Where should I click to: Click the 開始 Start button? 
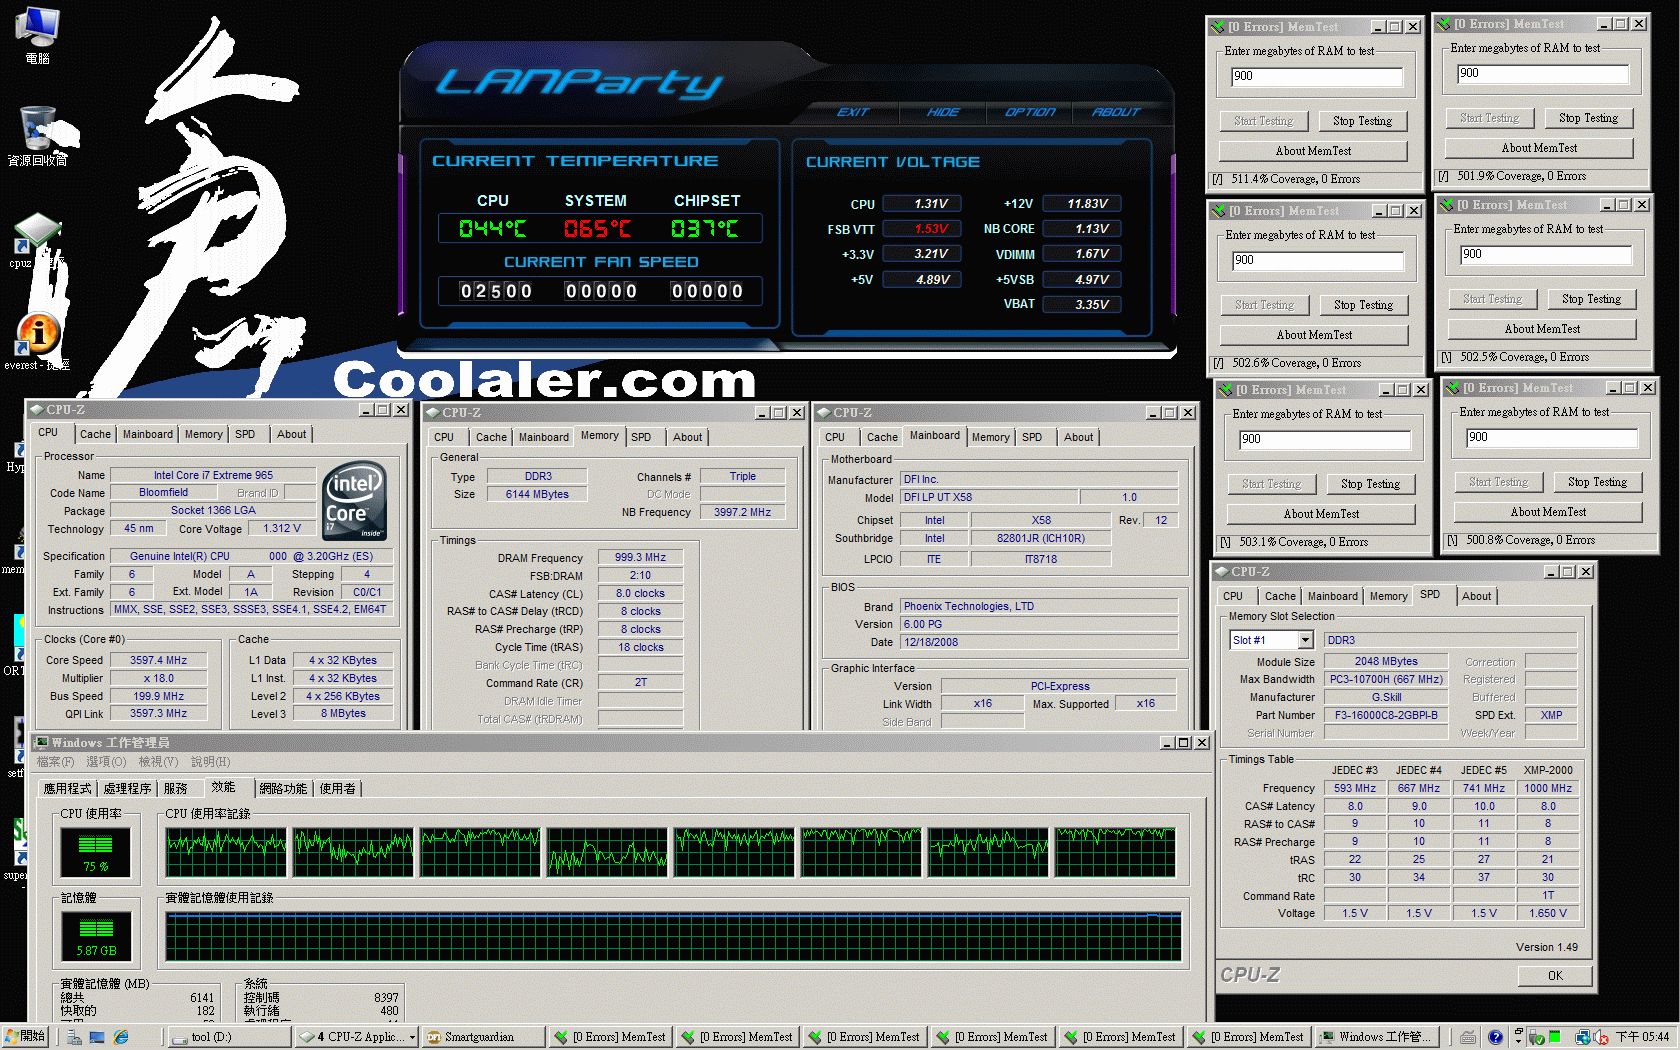(25, 1037)
